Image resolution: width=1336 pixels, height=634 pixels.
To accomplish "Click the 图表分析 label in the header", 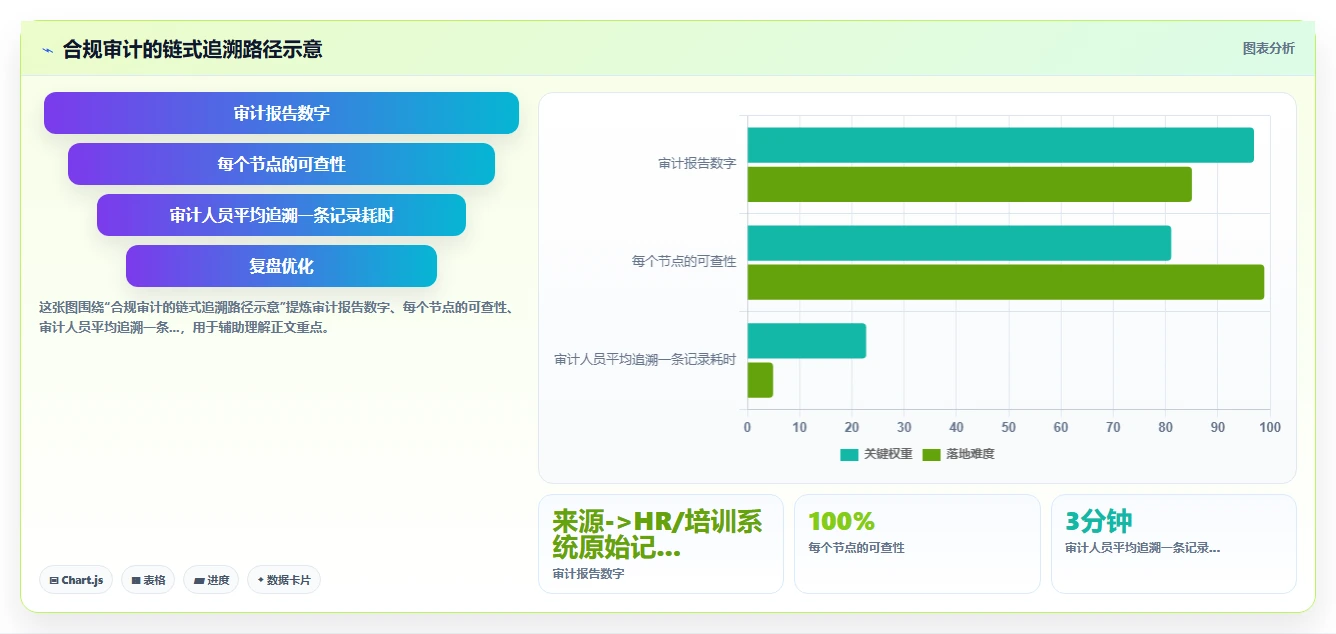I will pyautogui.click(x=1268, y=48).
